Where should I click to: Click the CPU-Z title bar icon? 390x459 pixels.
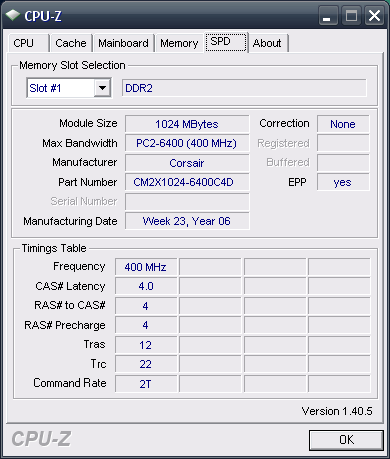(13, 15)
